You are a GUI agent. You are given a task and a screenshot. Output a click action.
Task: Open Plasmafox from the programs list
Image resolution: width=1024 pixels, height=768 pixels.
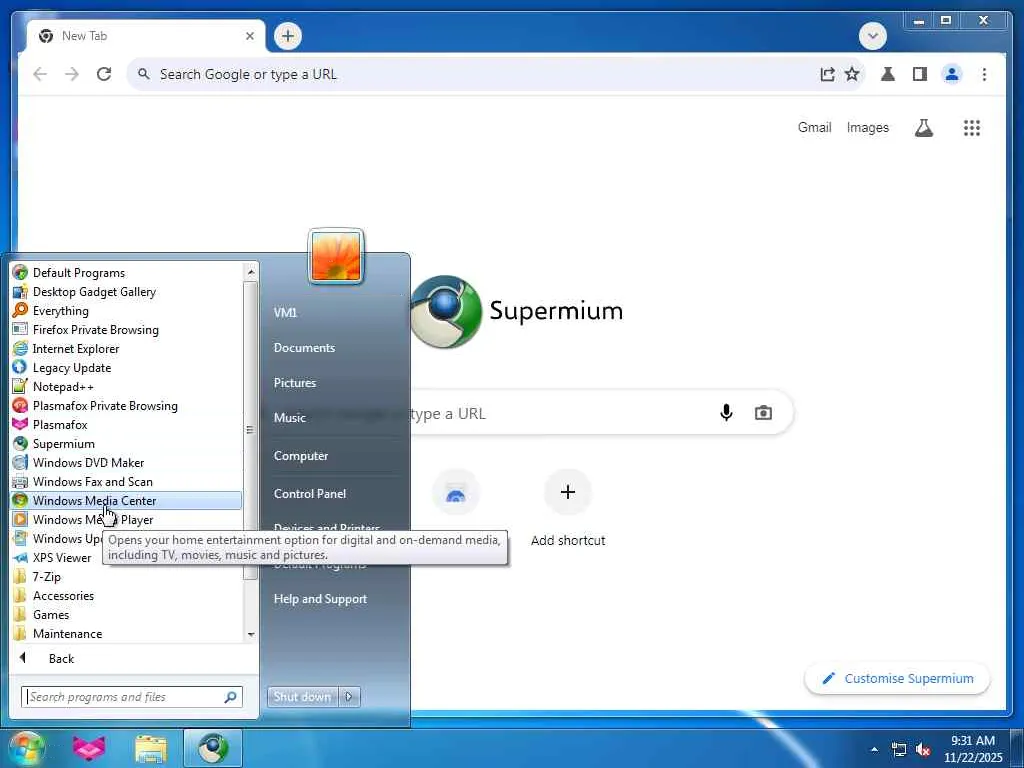click(126, 424)
